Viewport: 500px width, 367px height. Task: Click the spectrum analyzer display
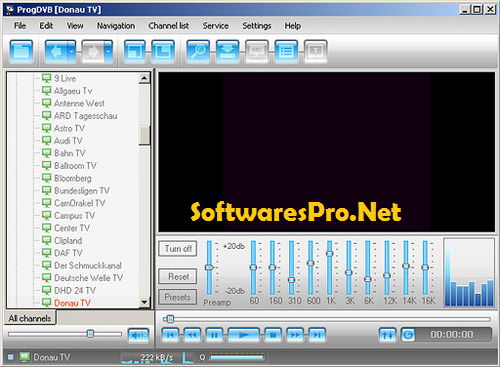(469, 272)
